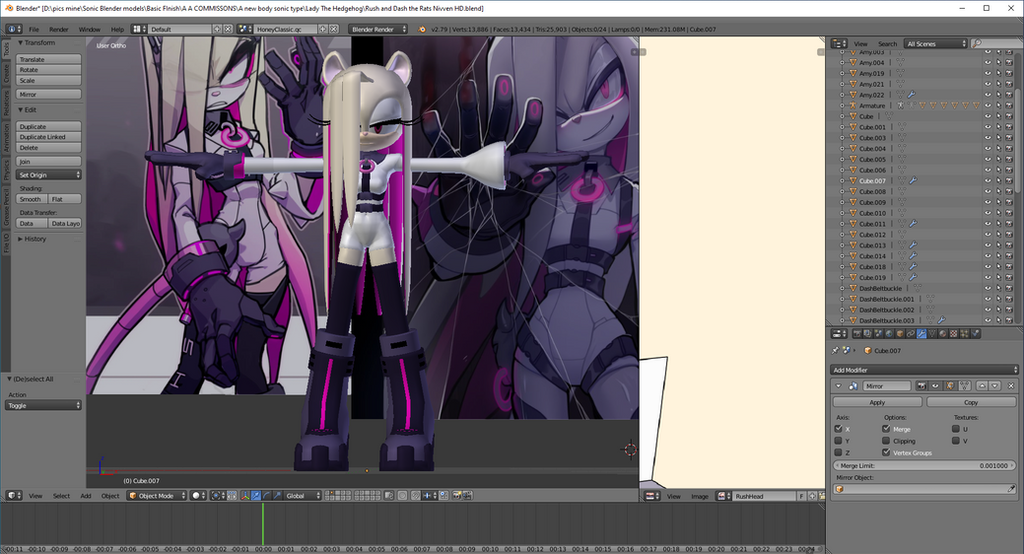Toggle the Vertex Groups checkbox

coord(886,452)
